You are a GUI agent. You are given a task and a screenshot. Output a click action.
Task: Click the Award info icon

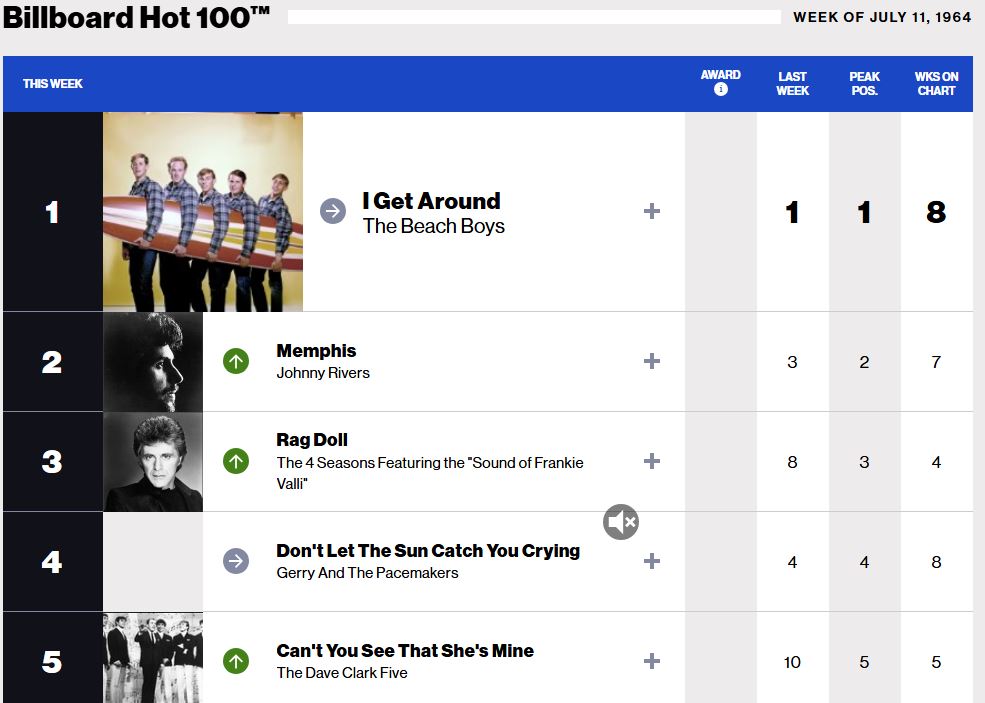pos(720,90)
